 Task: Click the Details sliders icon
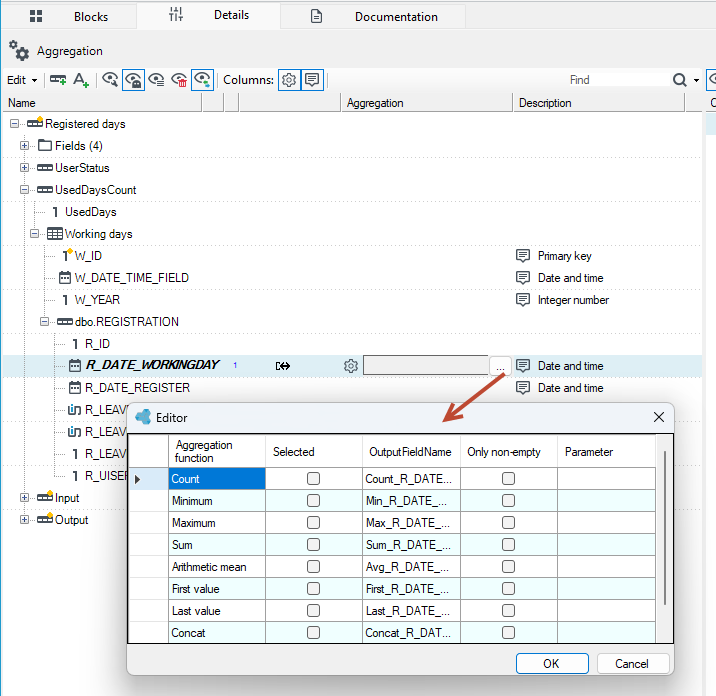[x=176, y=15]
